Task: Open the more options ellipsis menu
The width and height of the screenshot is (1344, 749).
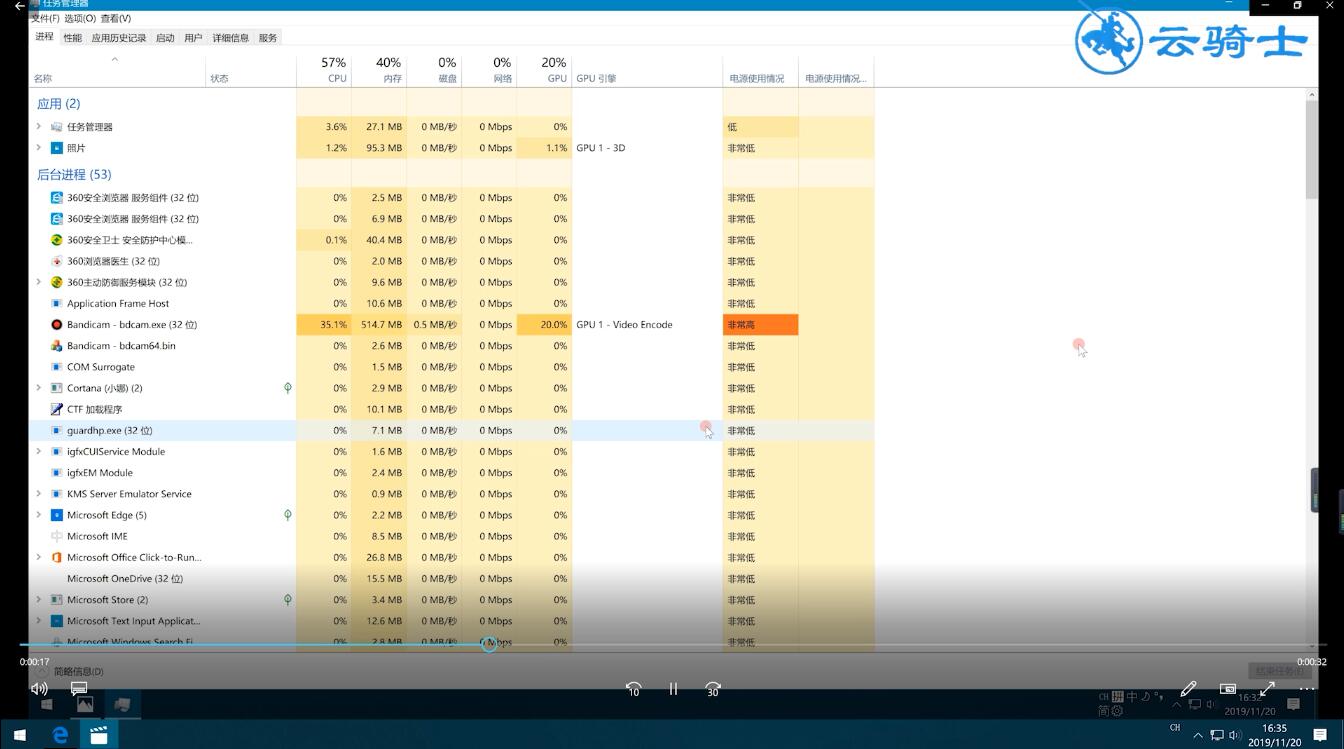Action: click(x=1307, y=689)
